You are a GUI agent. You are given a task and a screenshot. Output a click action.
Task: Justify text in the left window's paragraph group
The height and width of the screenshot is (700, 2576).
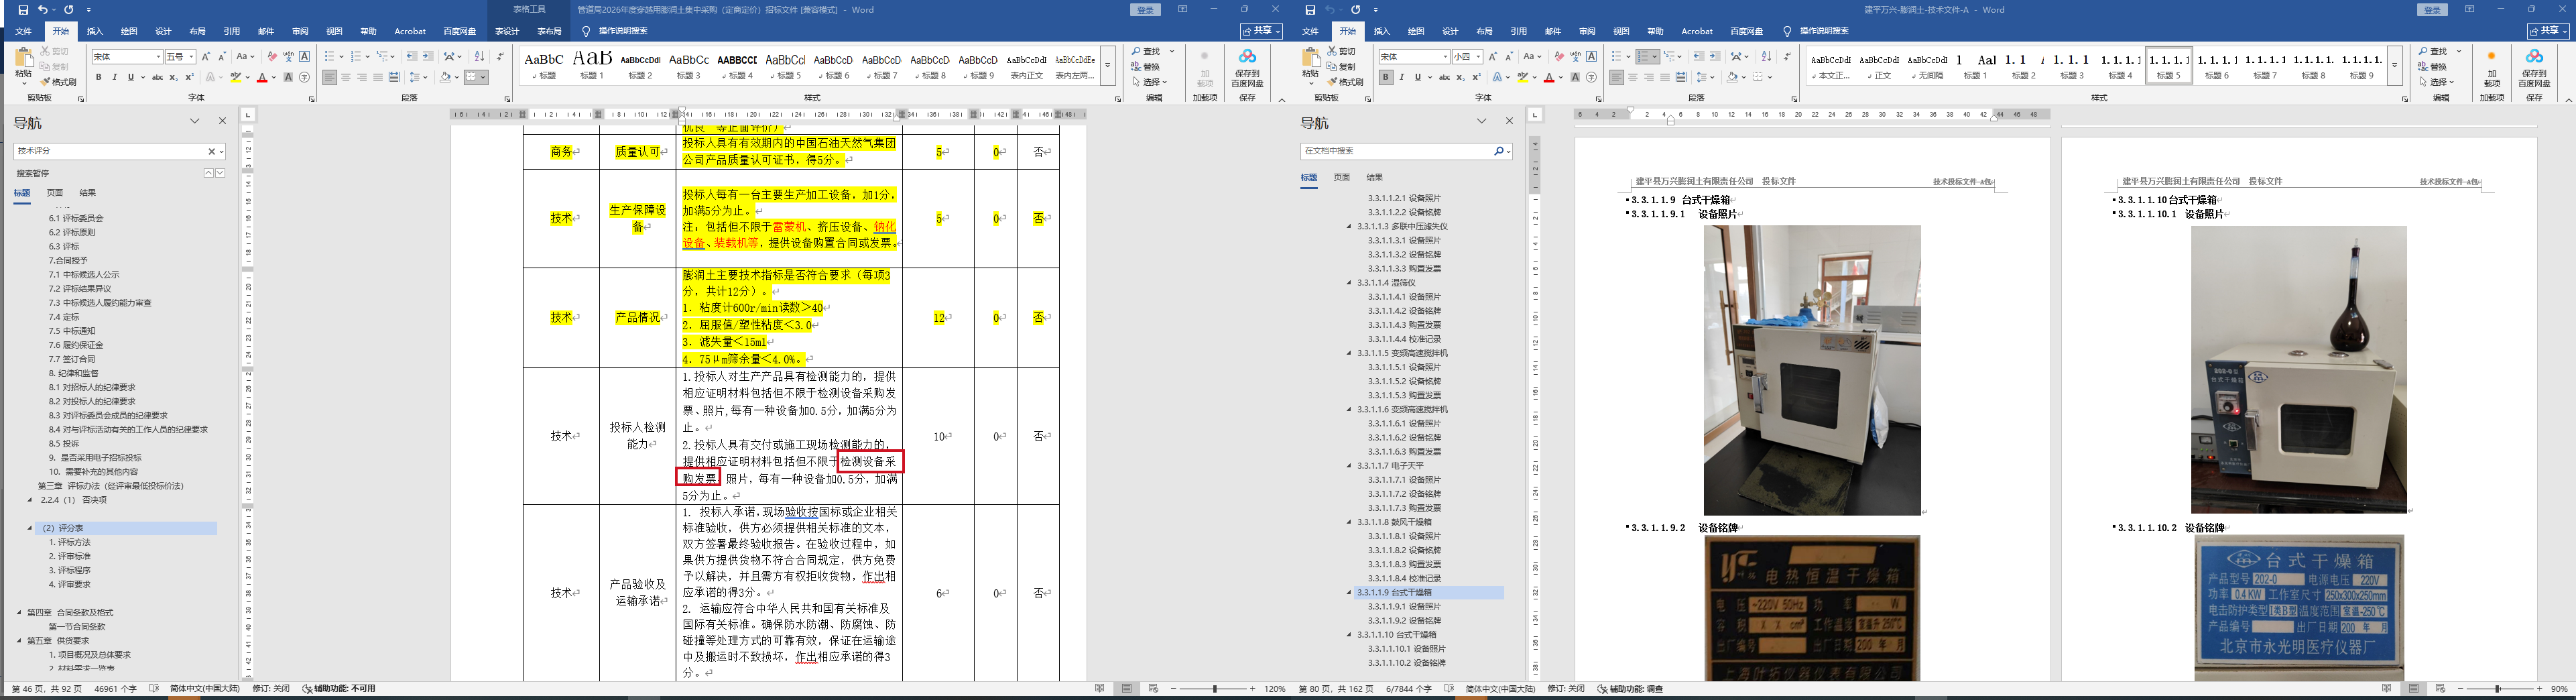pyautogui.click(x=377, y=77)
